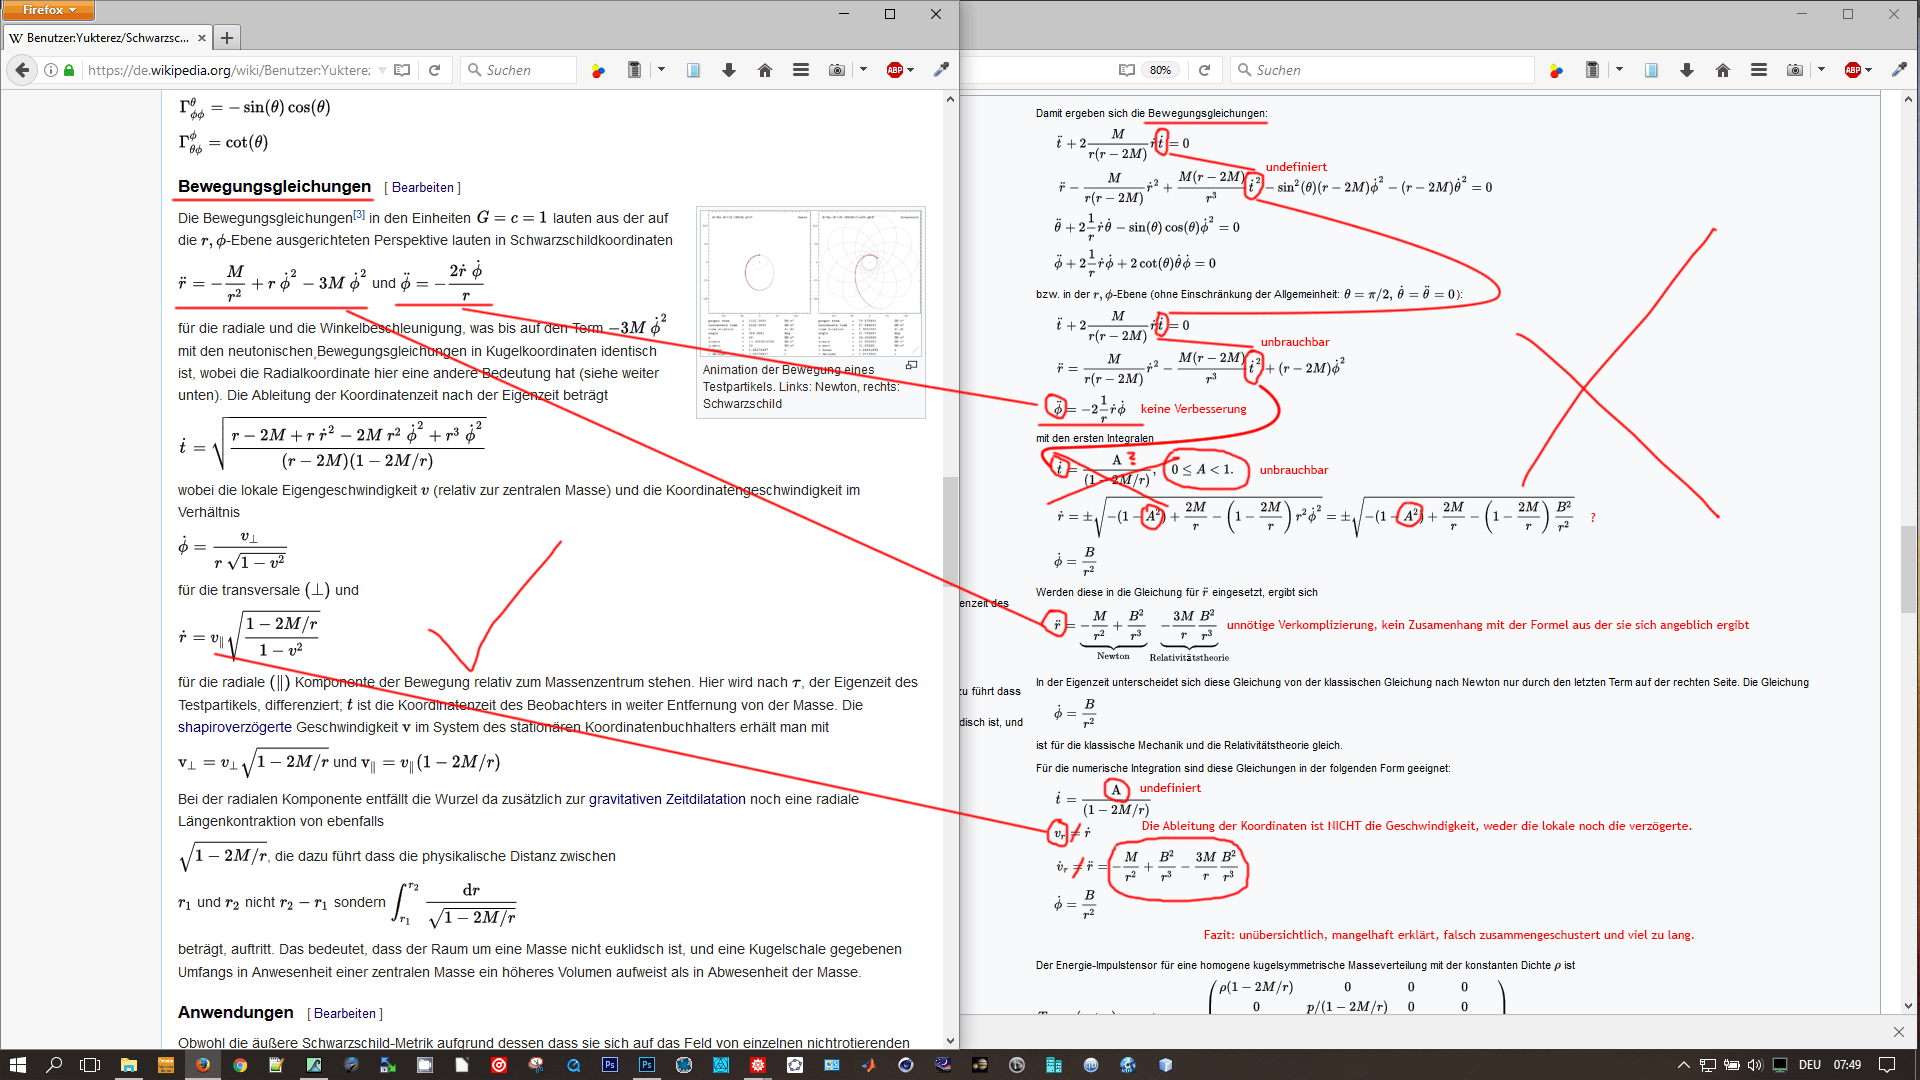Open a new tab with plus button
Screen dimensions: 1920x1080
pos(227,38)
